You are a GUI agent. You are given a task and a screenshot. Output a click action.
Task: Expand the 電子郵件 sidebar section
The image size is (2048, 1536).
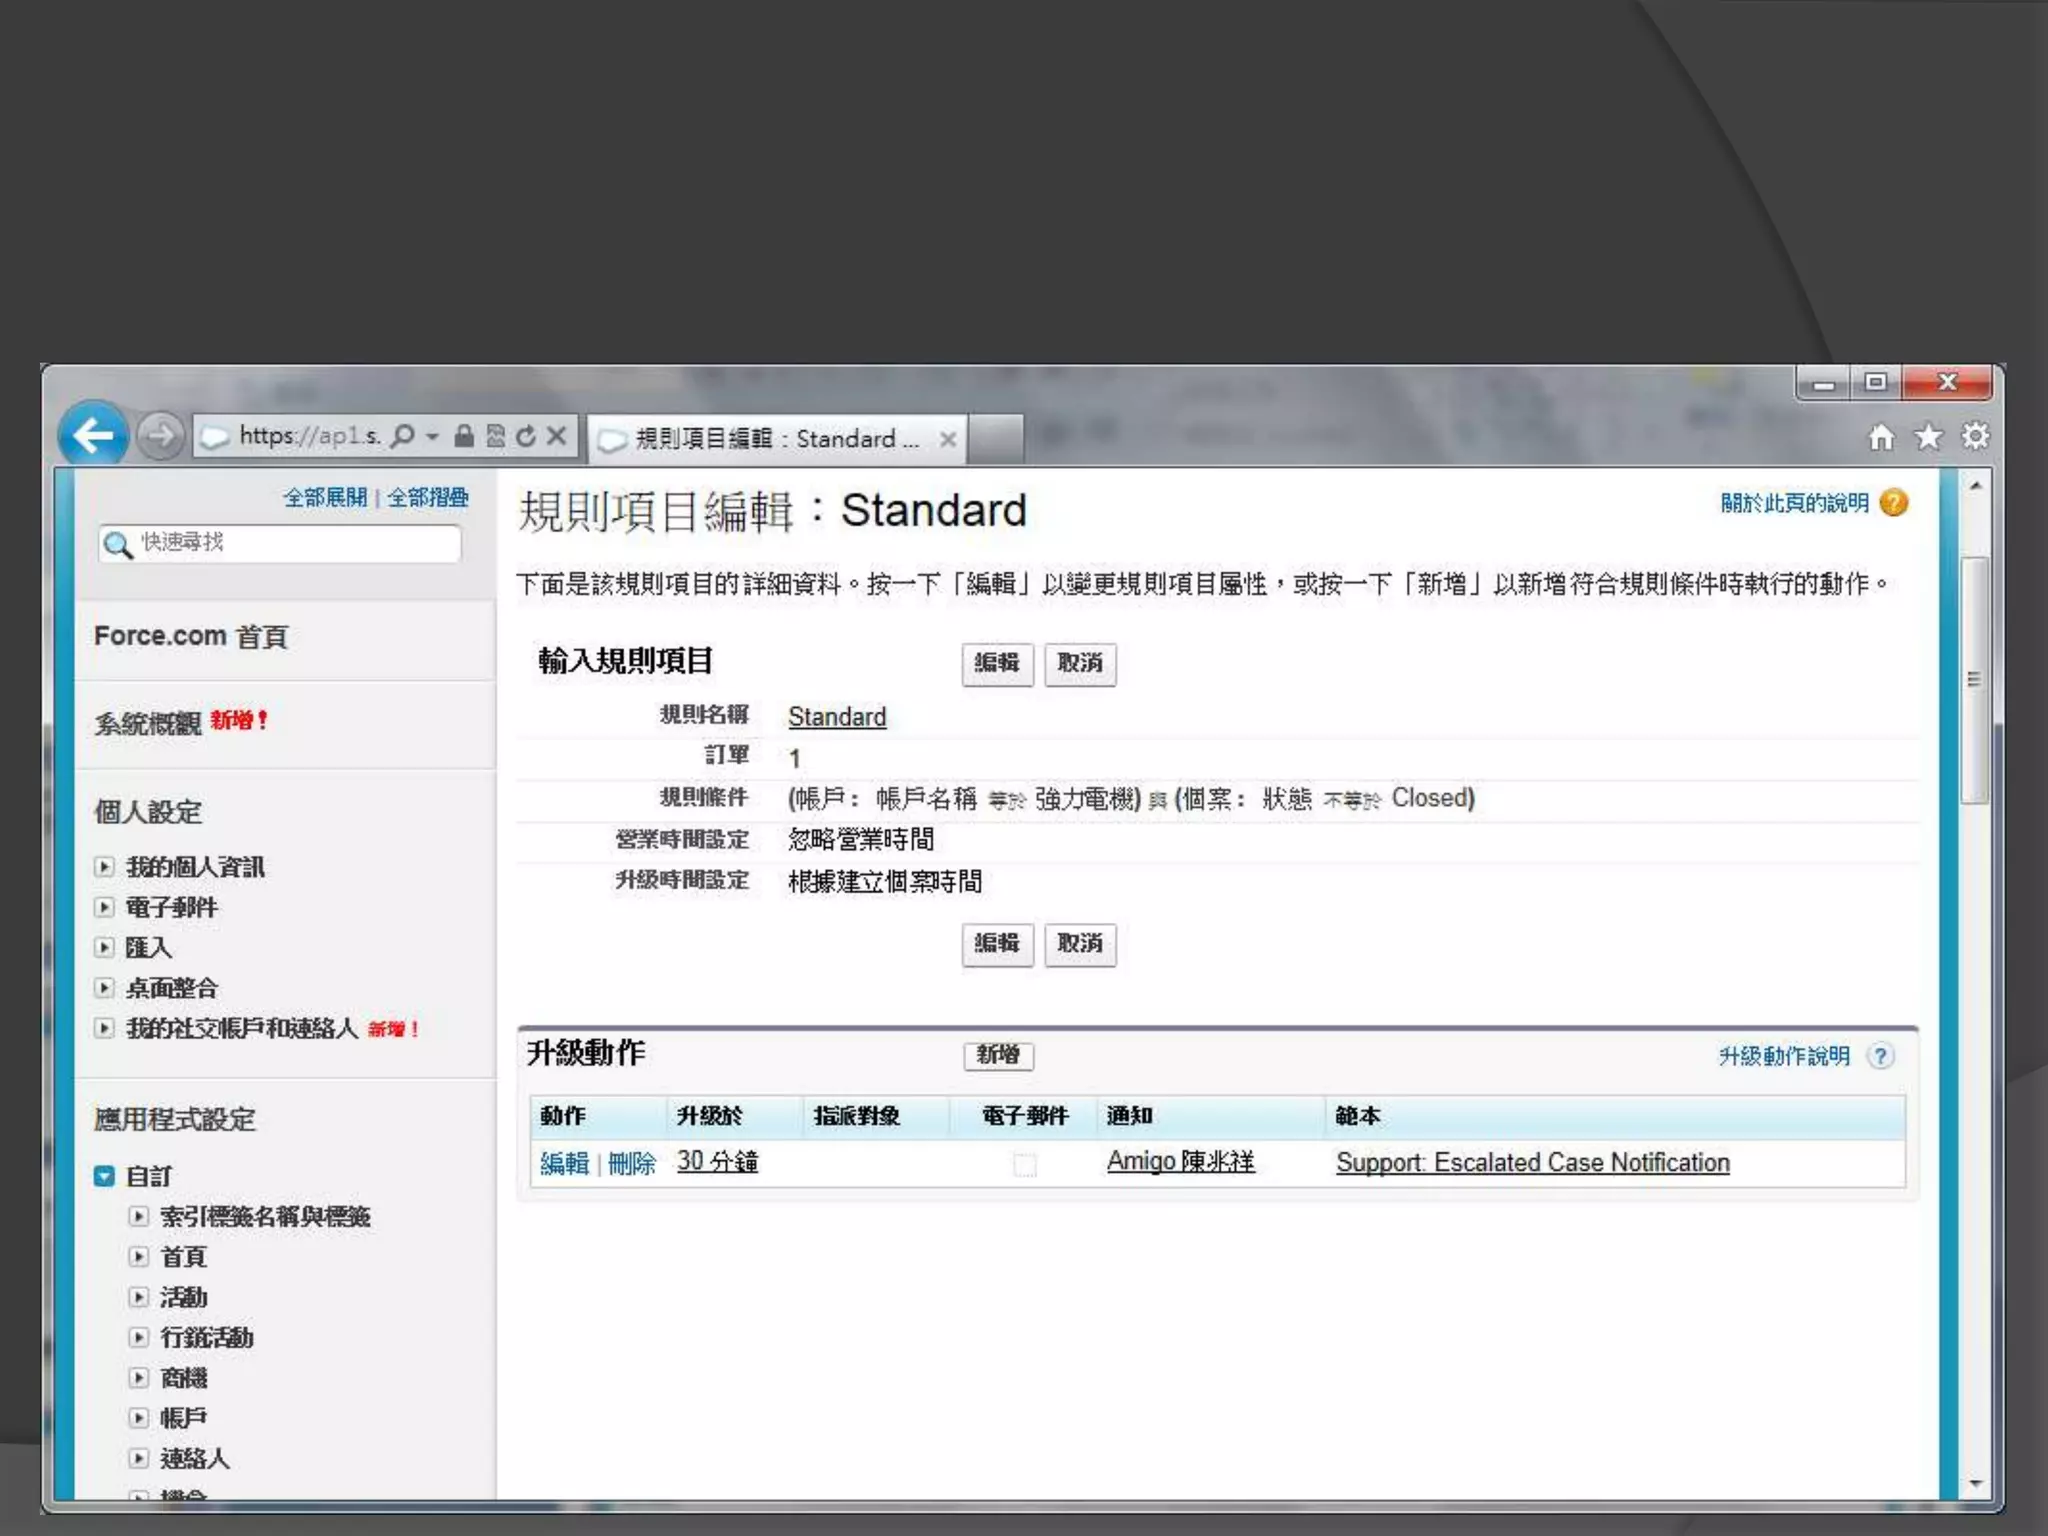coord(104,907)
